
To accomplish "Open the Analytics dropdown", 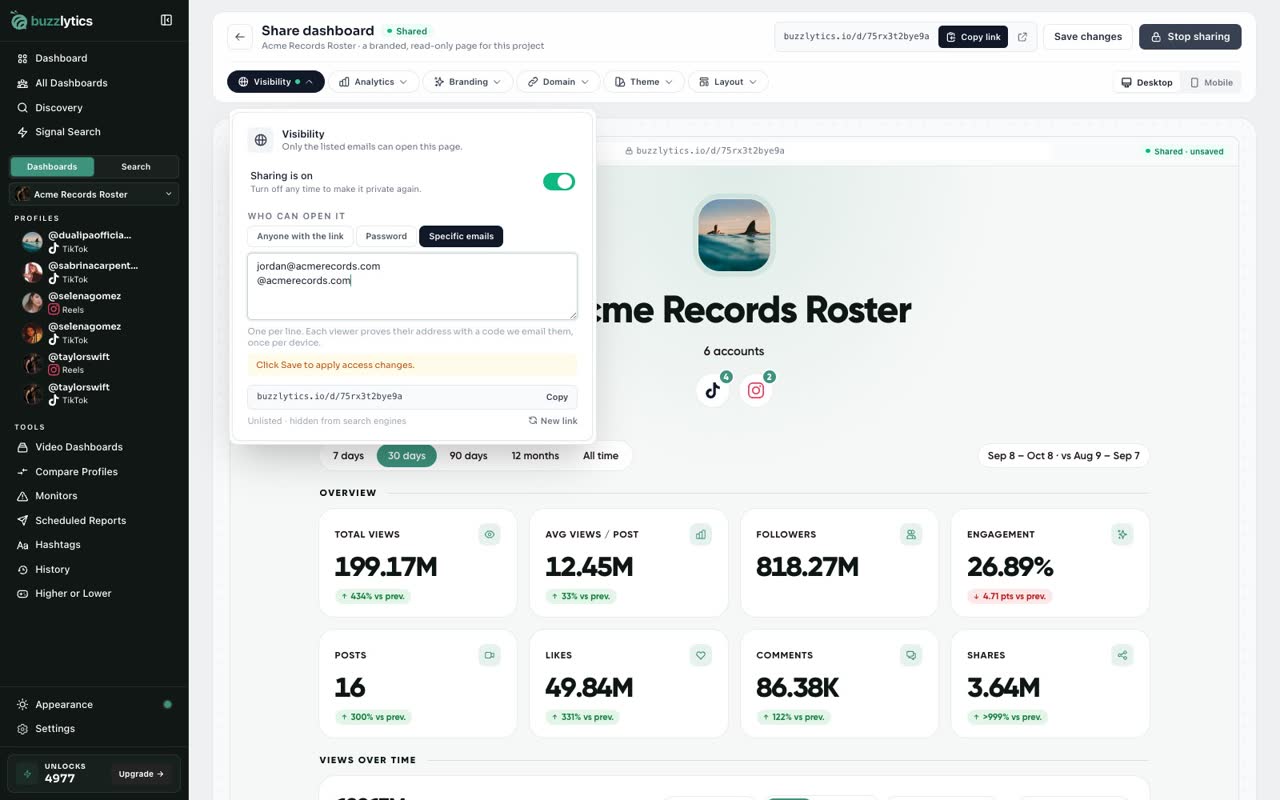I will pyautogui.click(x=374, y=82).
